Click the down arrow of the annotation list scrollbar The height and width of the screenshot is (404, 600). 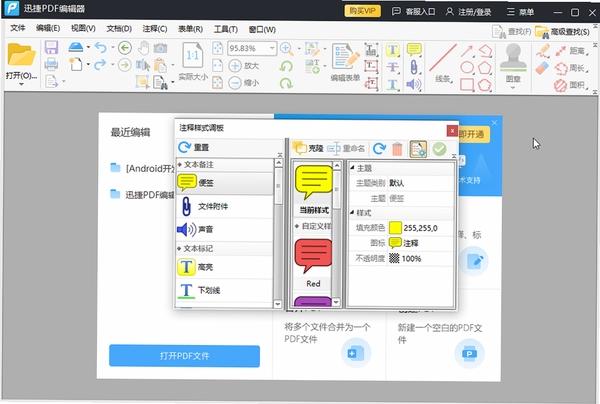(x=278, y=304)
